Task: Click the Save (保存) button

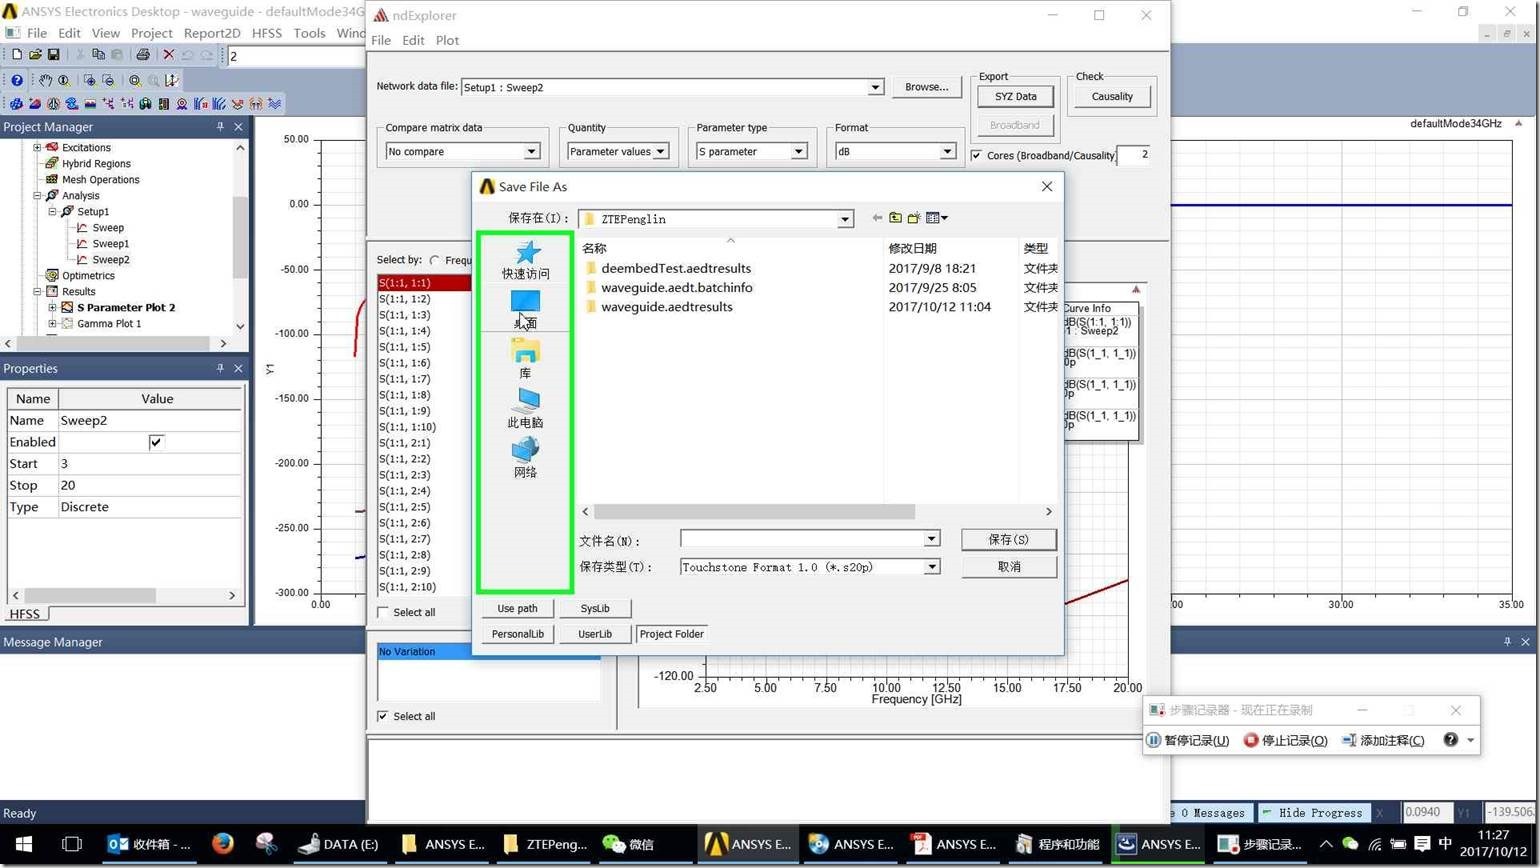Action: pos(1008,539)
